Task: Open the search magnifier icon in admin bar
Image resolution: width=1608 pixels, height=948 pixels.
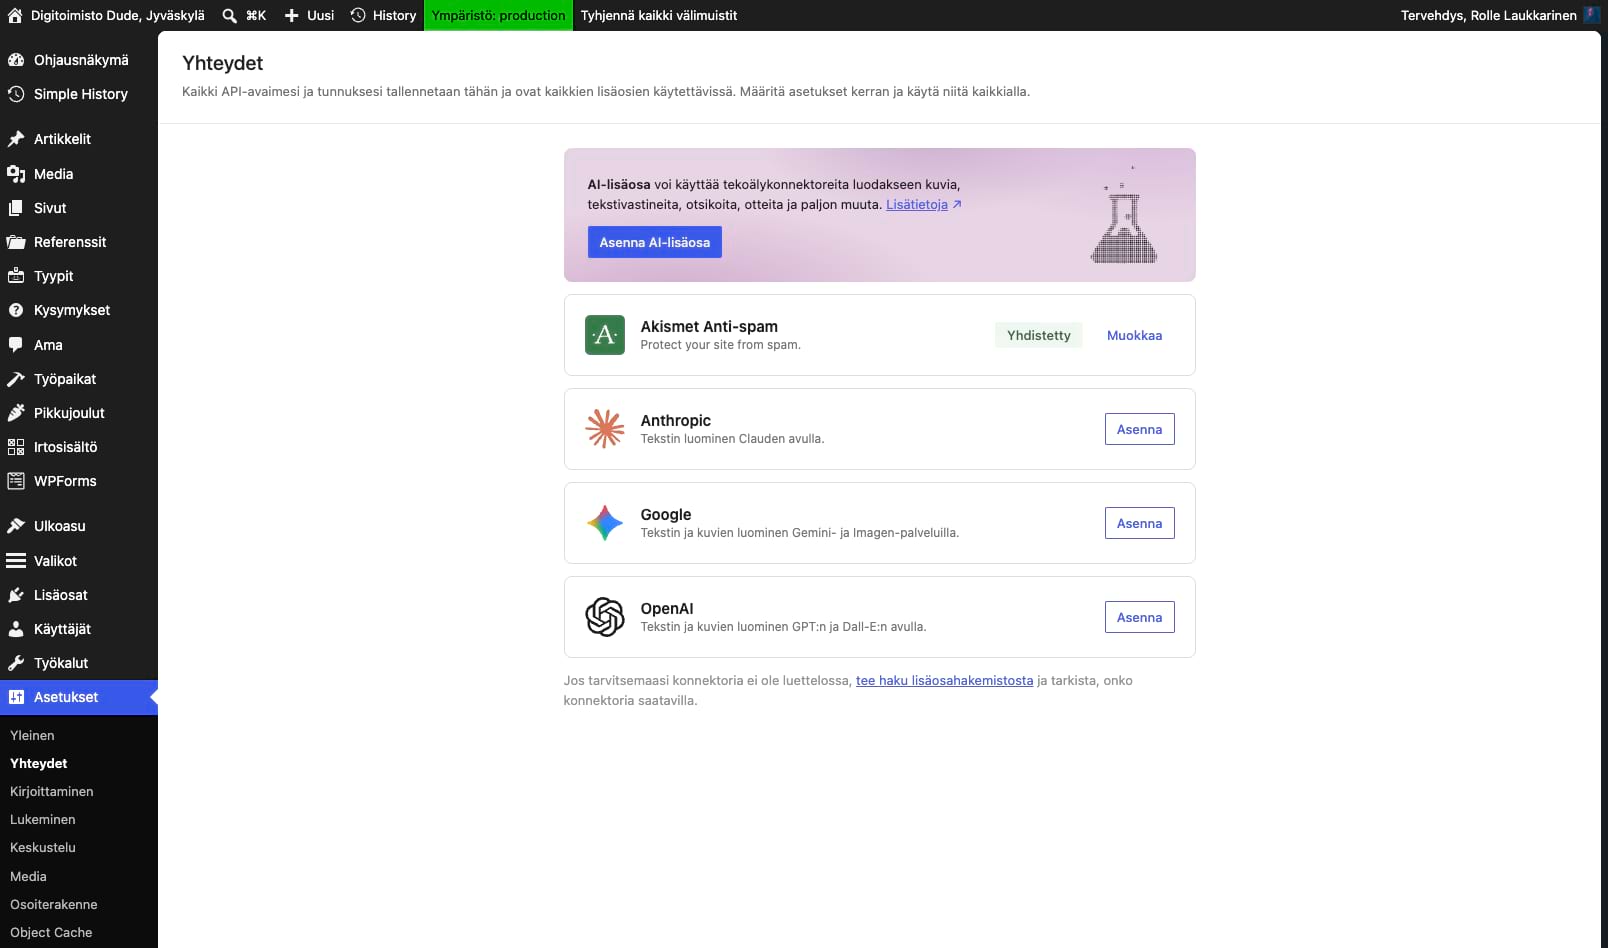Action: (x=230, y=15)
